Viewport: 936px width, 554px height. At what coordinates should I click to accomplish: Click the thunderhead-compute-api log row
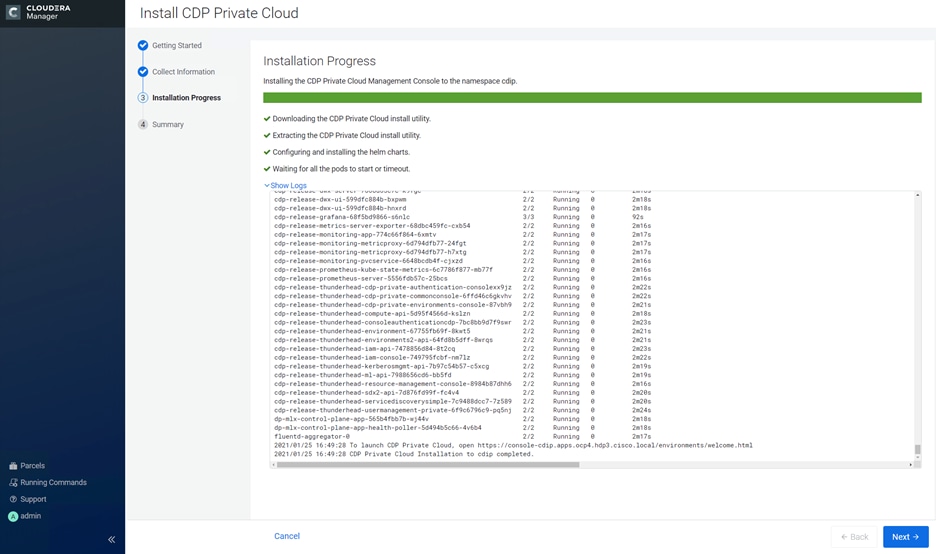(x=463, y=313)
